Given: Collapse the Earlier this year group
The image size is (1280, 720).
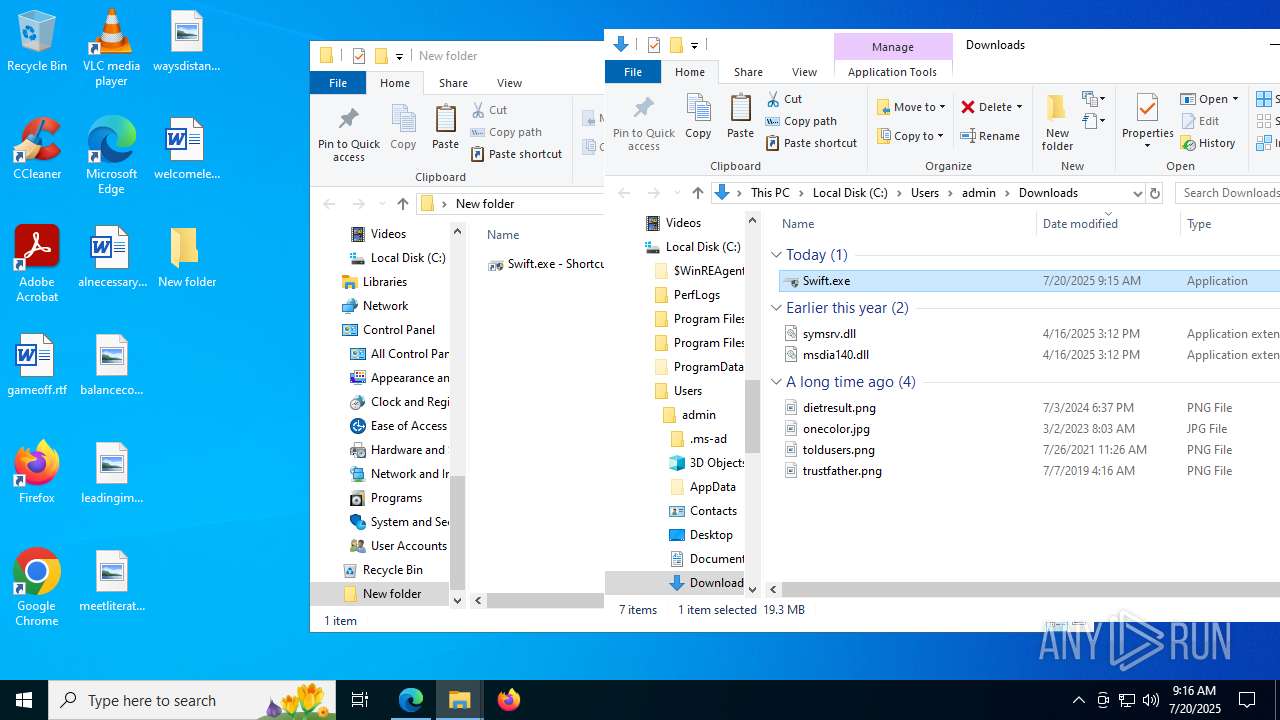Looking at the screenshot, I should (776, 308).
